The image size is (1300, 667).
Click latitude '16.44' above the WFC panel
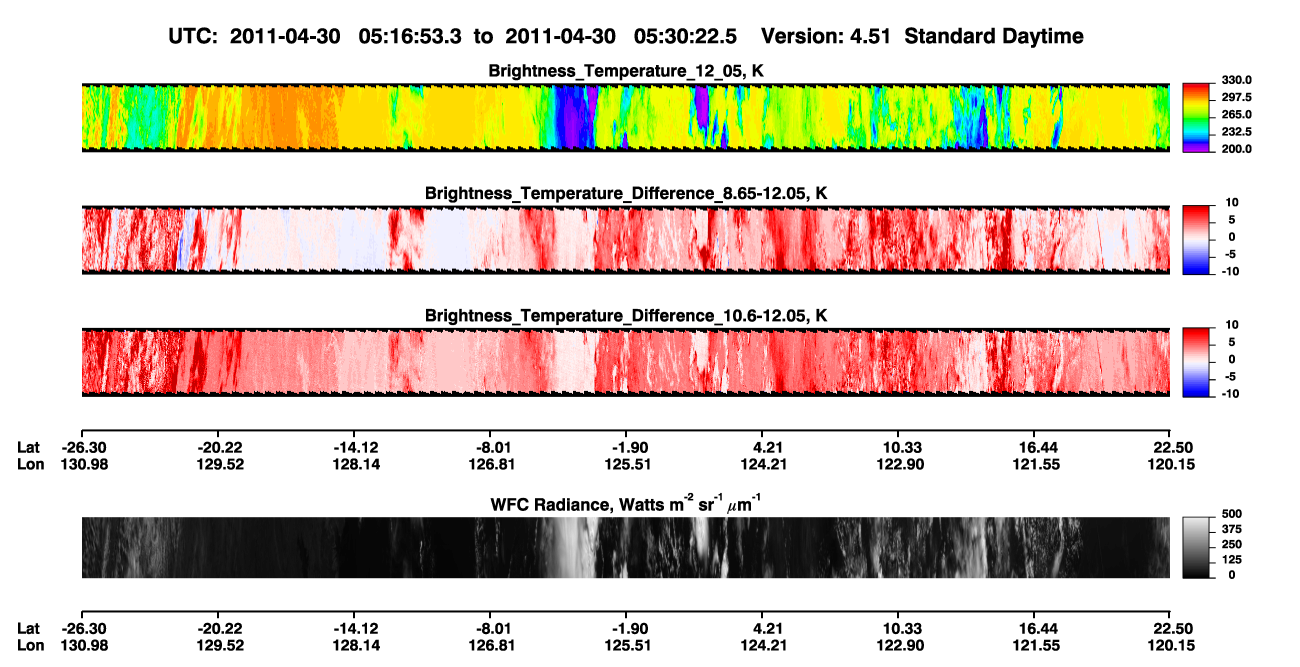click(x=1038, y=448)
